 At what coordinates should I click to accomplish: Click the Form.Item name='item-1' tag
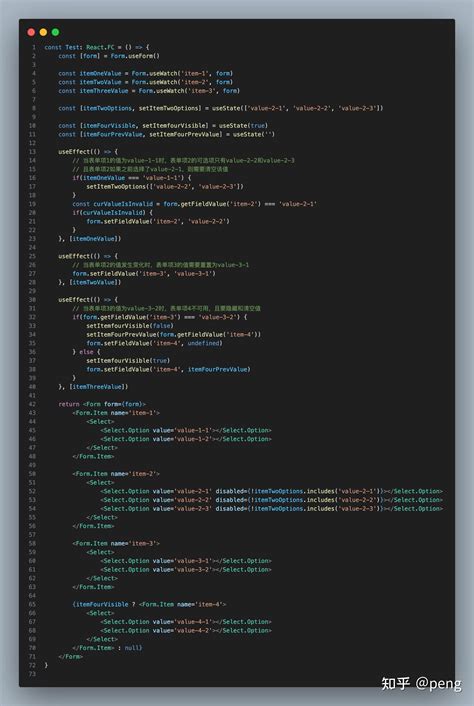pos(116,413)
